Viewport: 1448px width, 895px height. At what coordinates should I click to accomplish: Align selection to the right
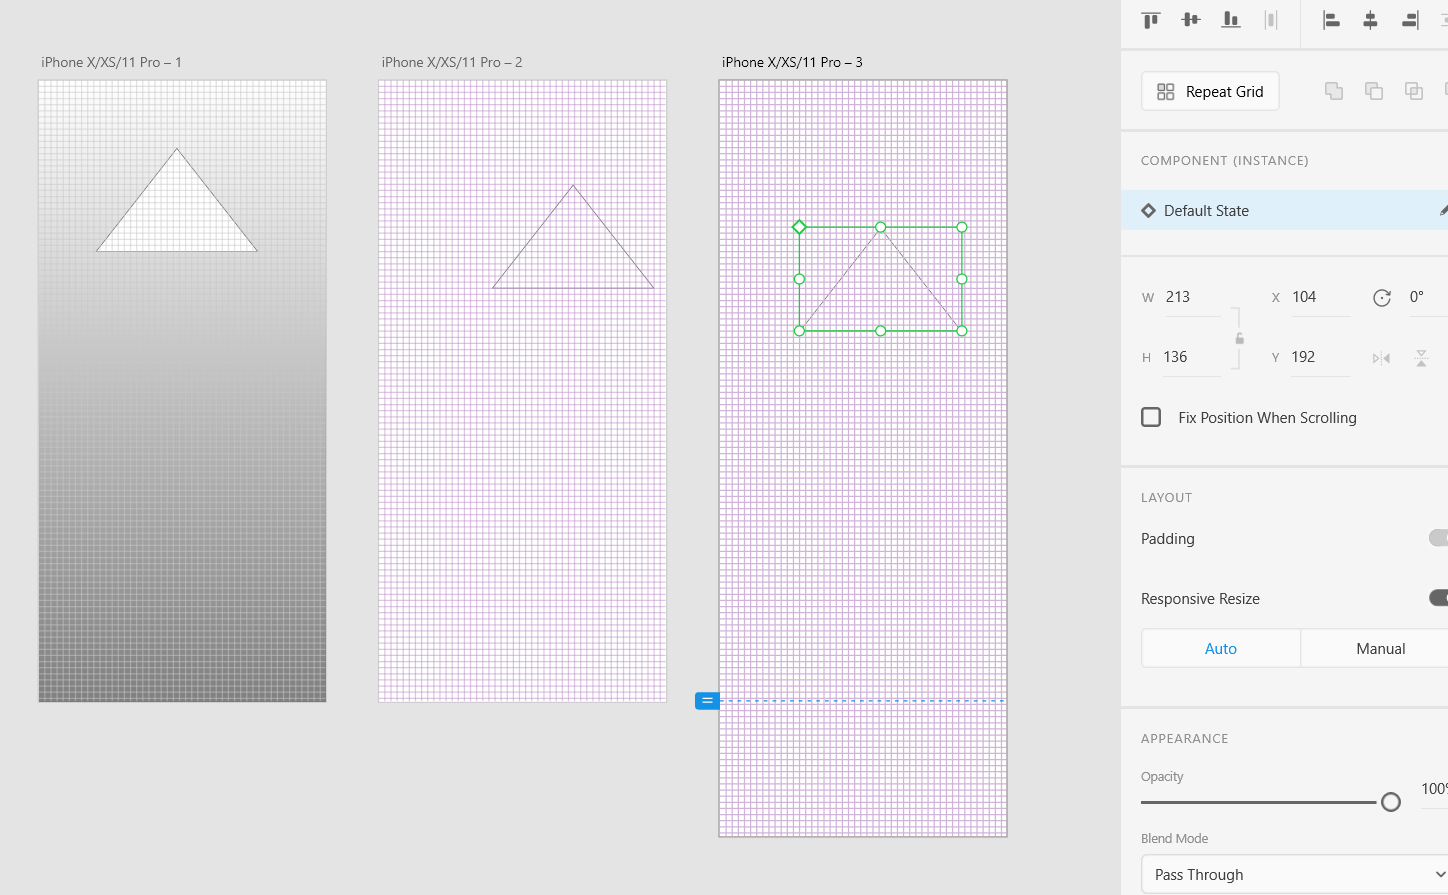click(x=1411, y=19)
